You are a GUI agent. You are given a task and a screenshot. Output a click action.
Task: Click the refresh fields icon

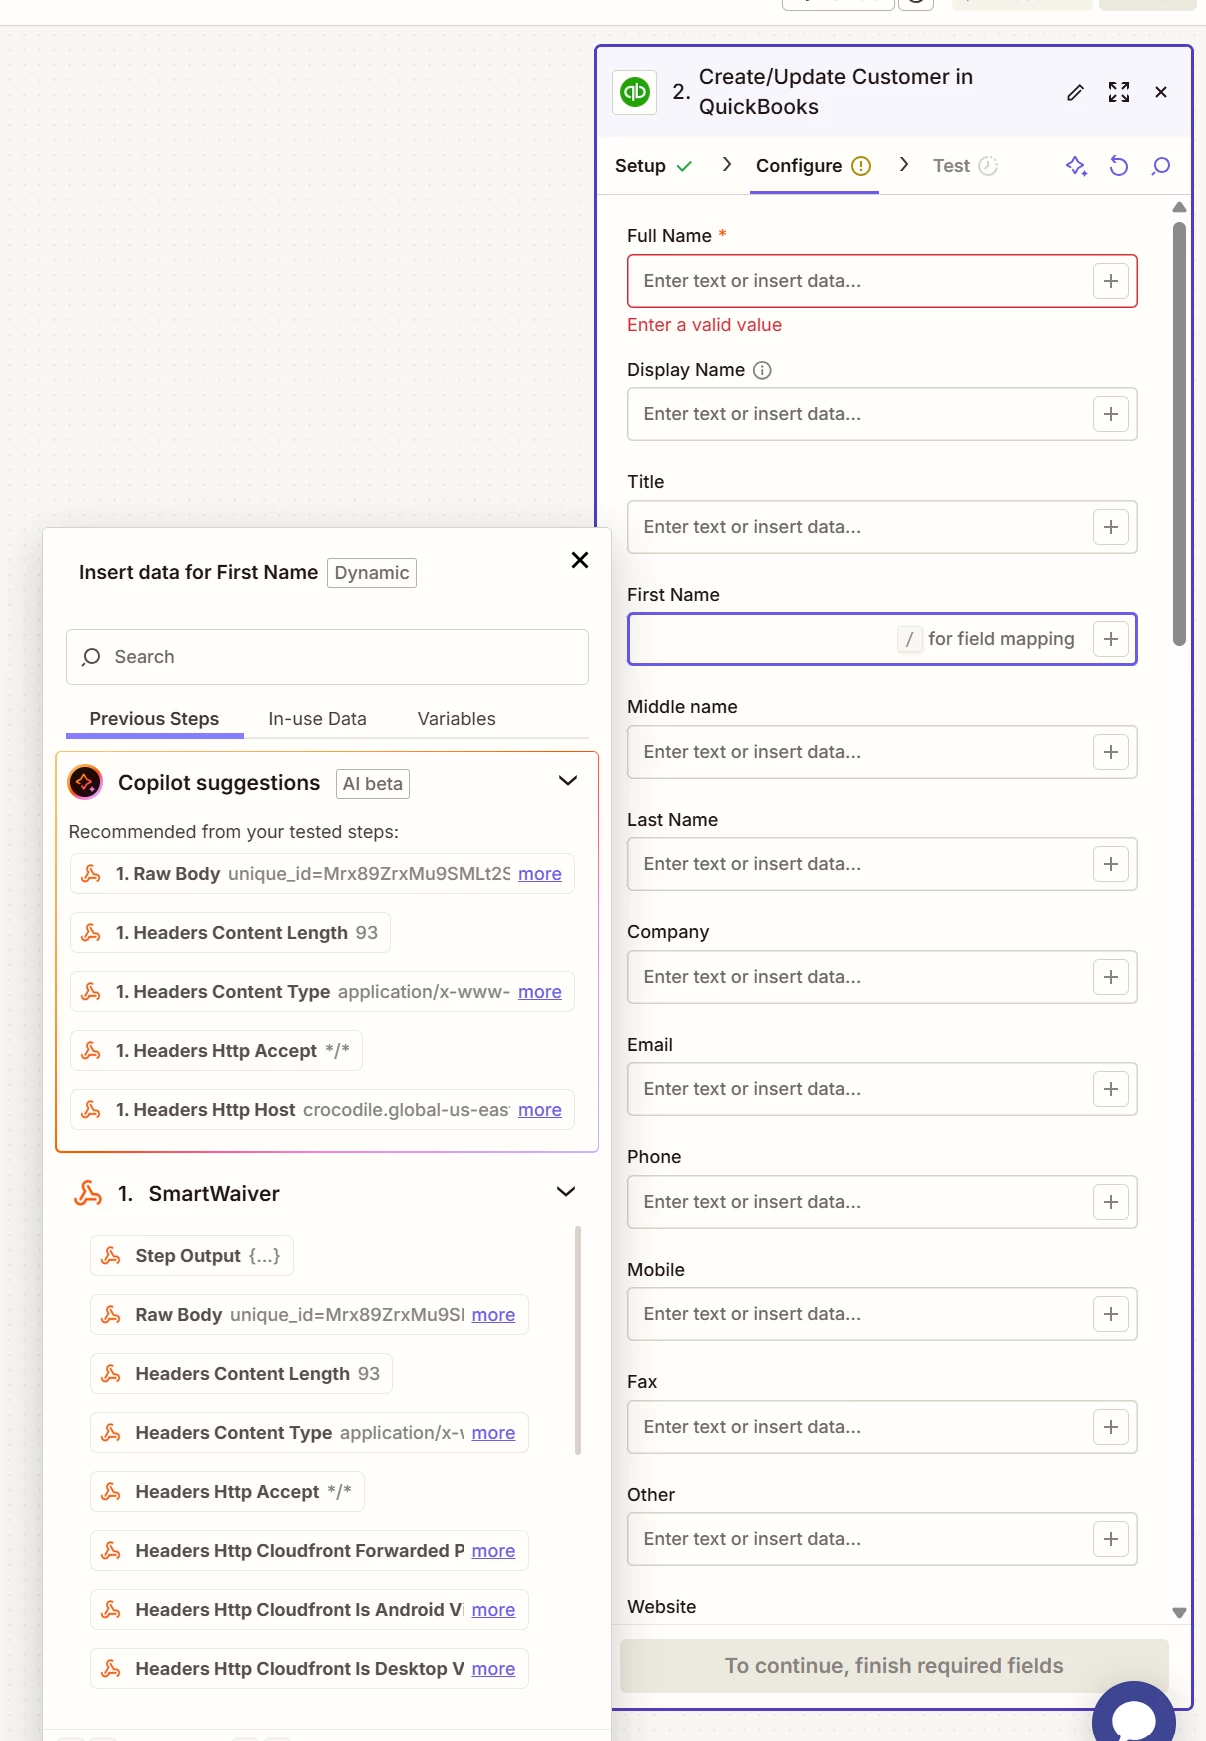pos(1119,166)
